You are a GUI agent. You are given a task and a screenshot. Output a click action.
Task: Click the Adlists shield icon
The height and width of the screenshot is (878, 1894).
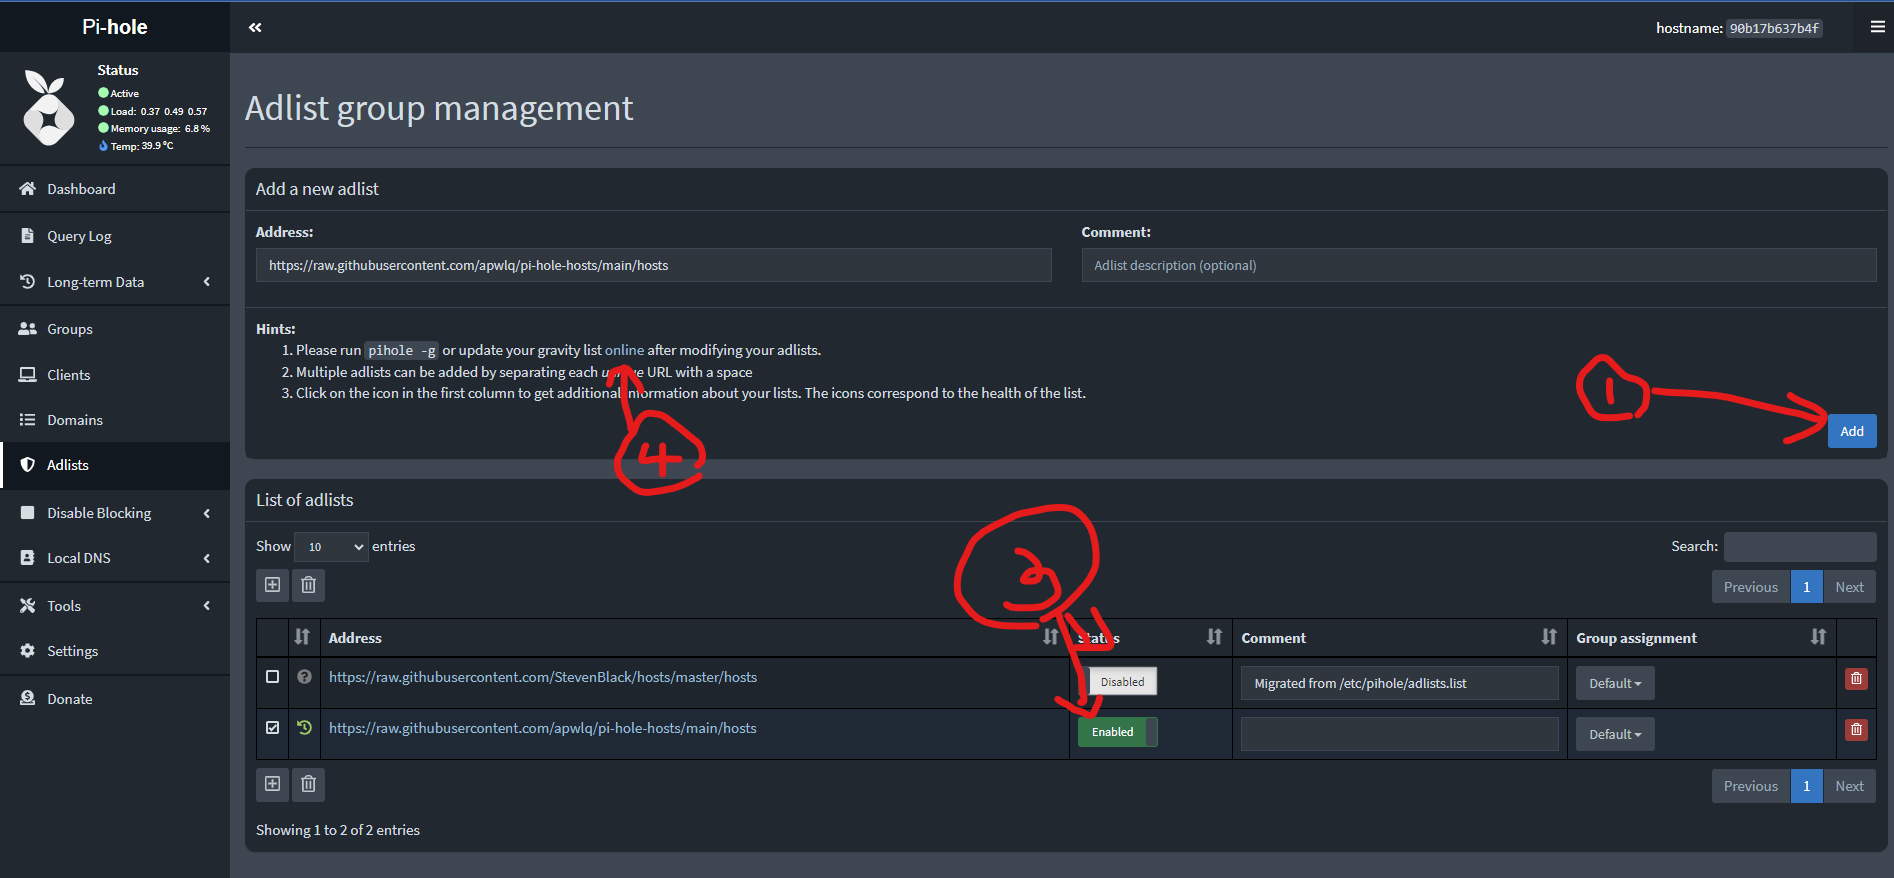28,465
